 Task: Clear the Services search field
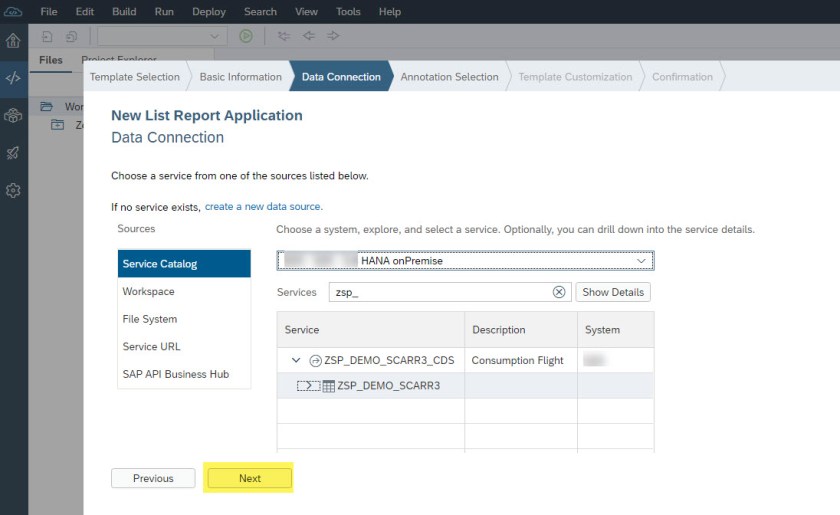(x=559, y=292)
